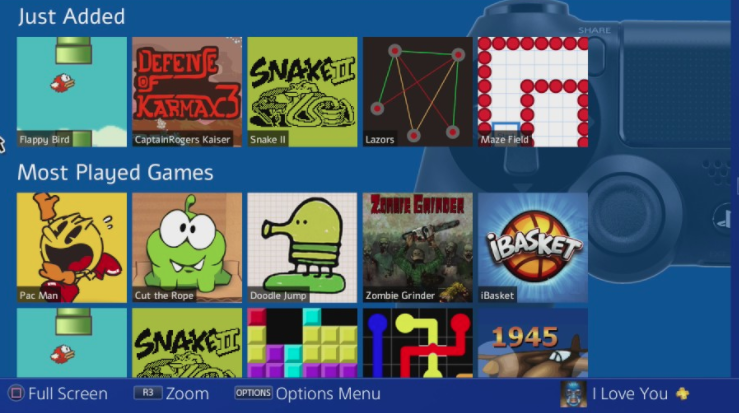Launch the 1945 airplane game

click(533, 343)
